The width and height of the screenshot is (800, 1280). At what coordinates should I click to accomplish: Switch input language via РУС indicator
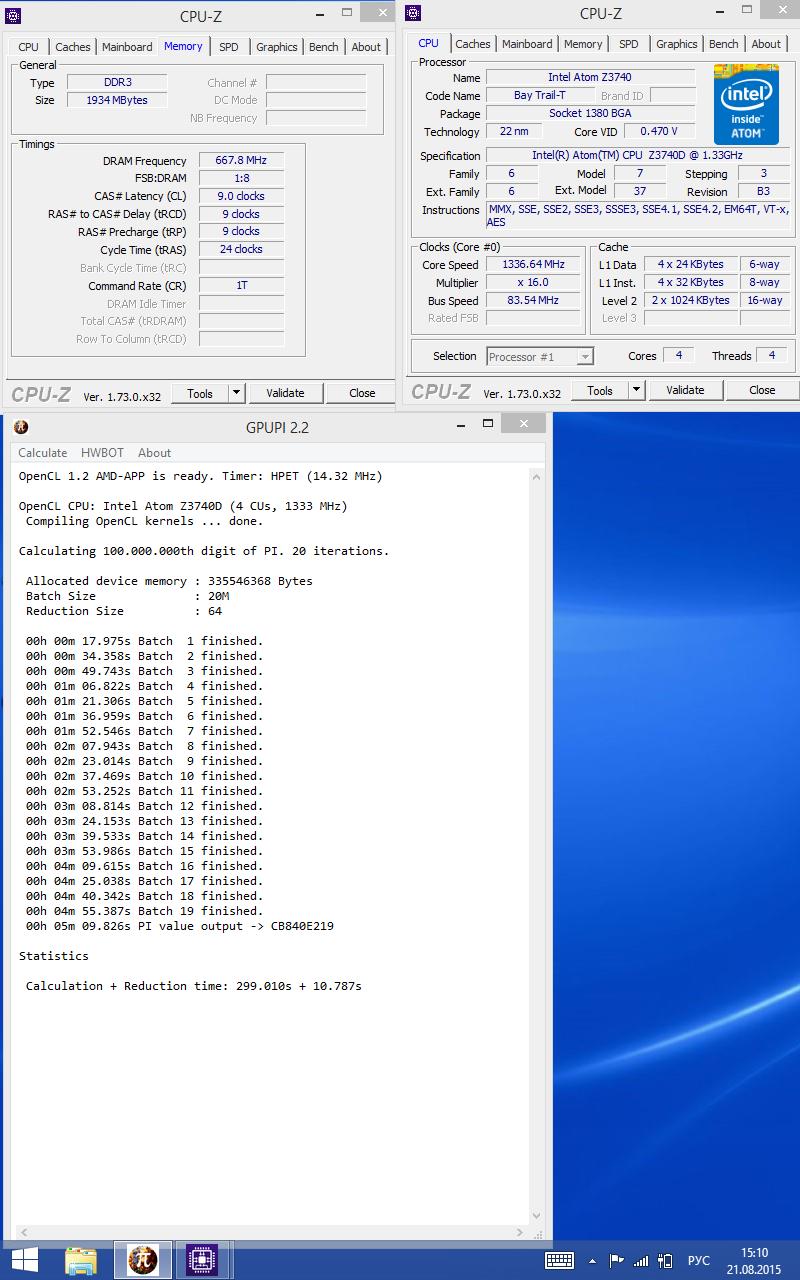click(700, 1261)
